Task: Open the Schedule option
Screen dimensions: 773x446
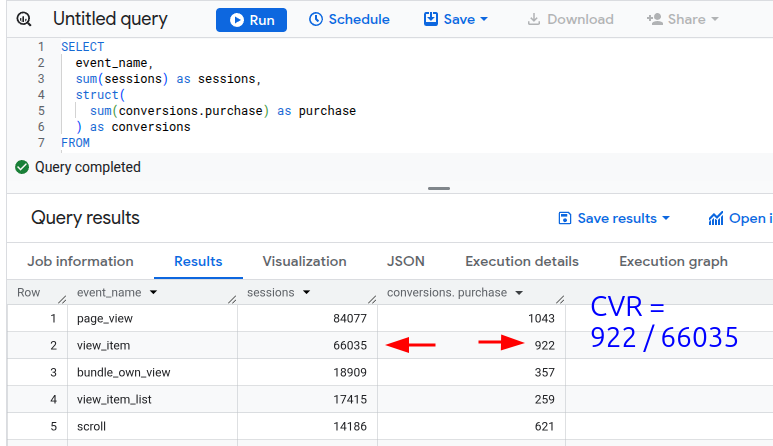Action: click(x=349, y=20)
